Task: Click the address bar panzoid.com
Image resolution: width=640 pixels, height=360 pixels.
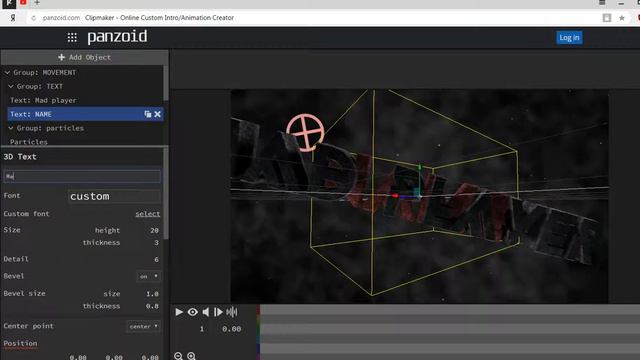Action: (61, 18)
